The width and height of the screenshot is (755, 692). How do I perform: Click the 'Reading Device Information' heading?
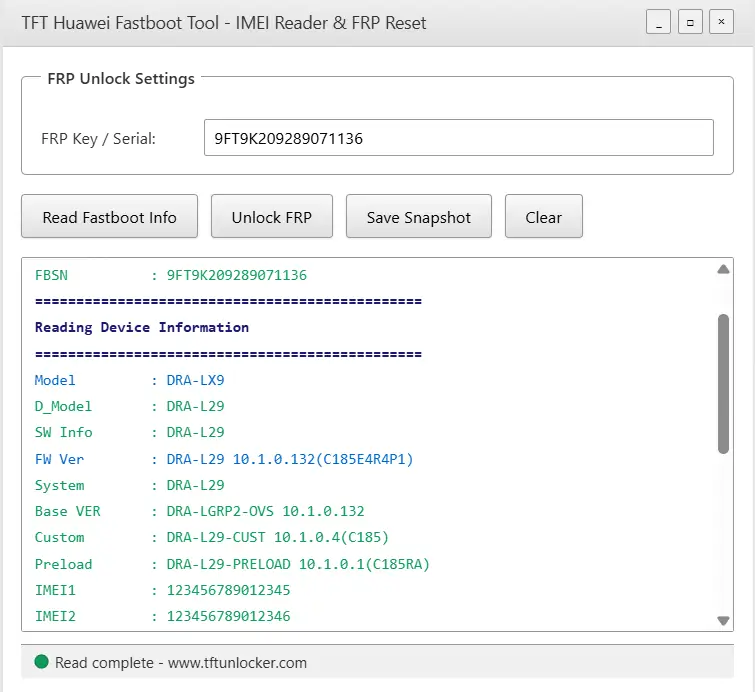142,327
